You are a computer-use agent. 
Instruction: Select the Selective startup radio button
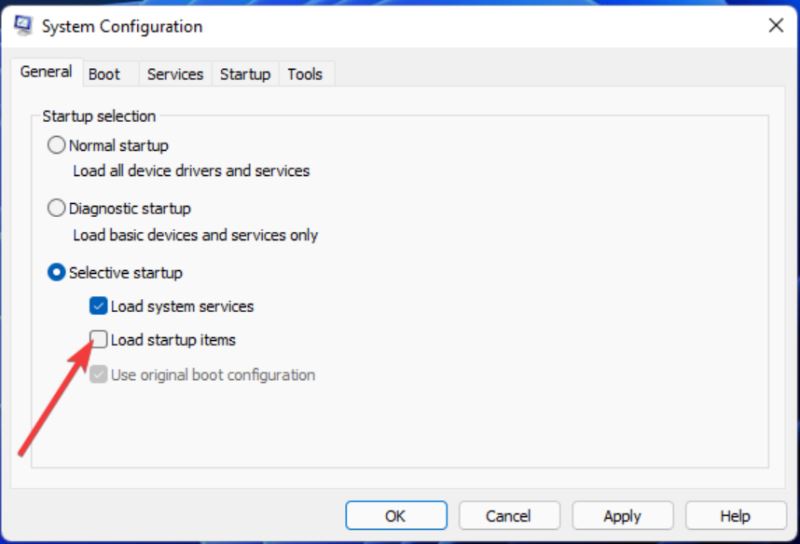tap(56, 273)
